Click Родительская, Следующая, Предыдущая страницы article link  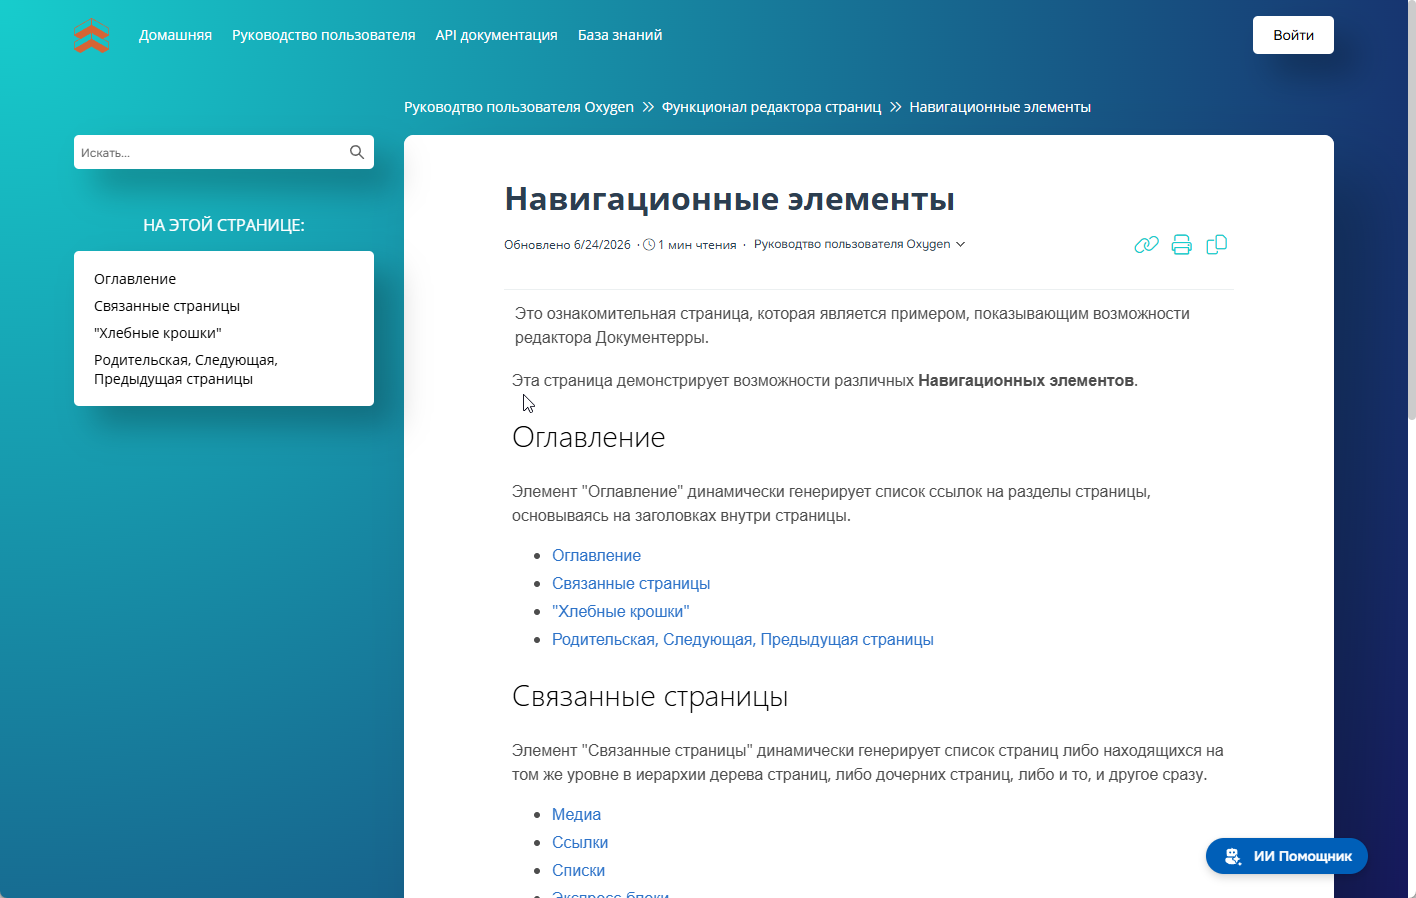click(x=743, y=639)
